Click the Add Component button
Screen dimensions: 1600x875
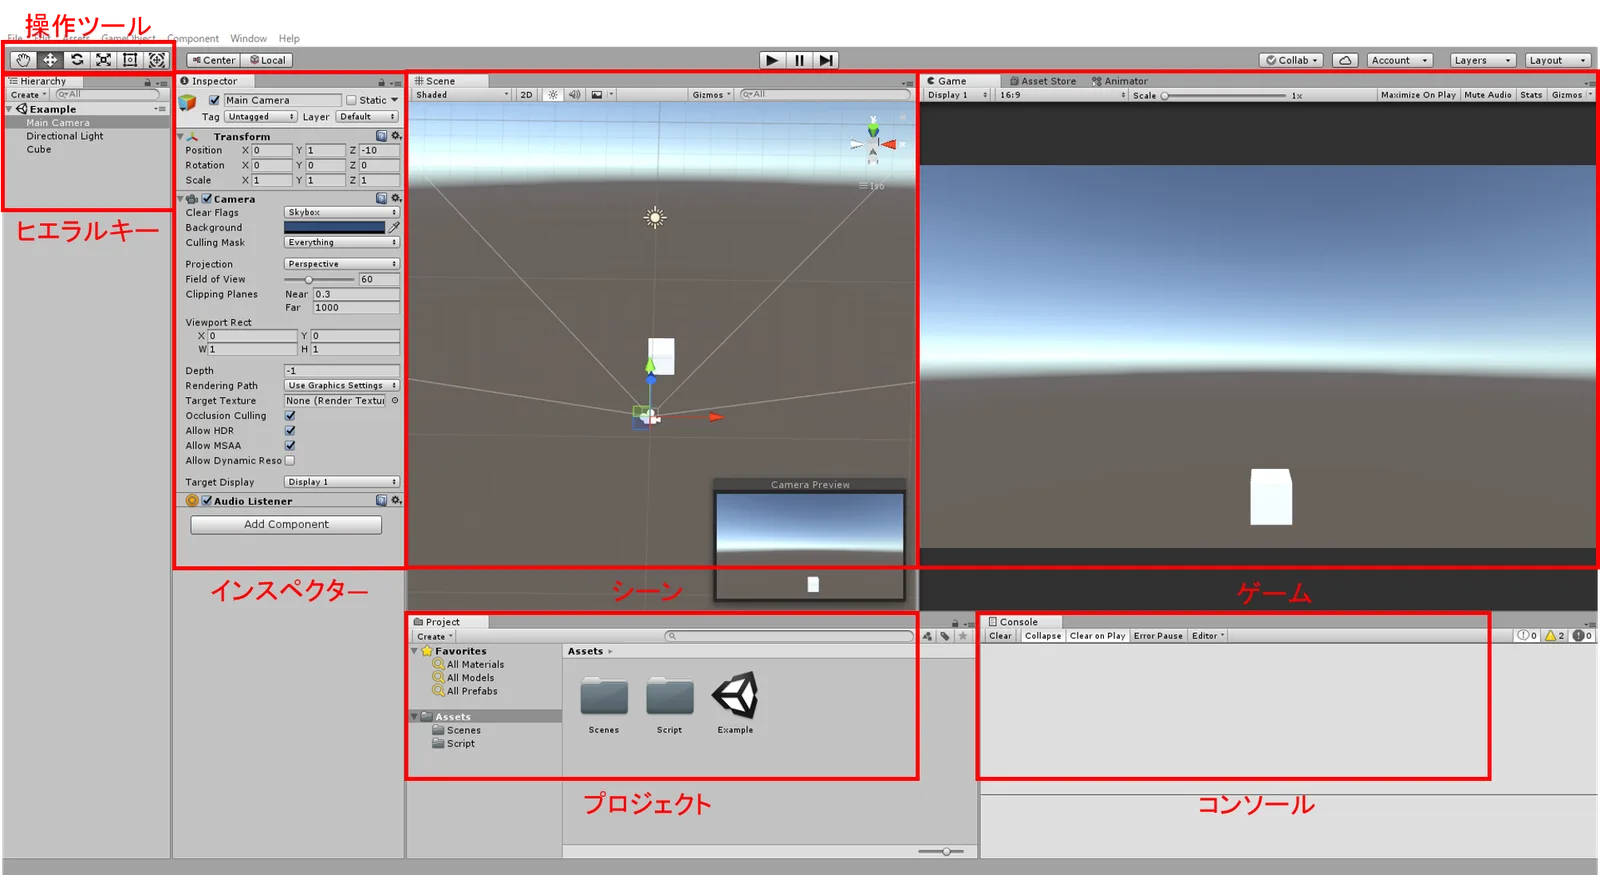pyautogui.click(x=286, y=524)
